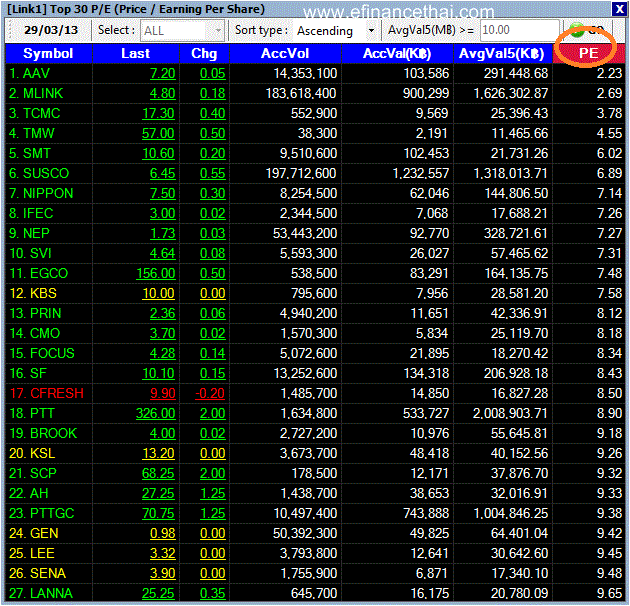Click LANNA PE value 9.65
The width and height of the screenshot is (630, 606).
610,594
